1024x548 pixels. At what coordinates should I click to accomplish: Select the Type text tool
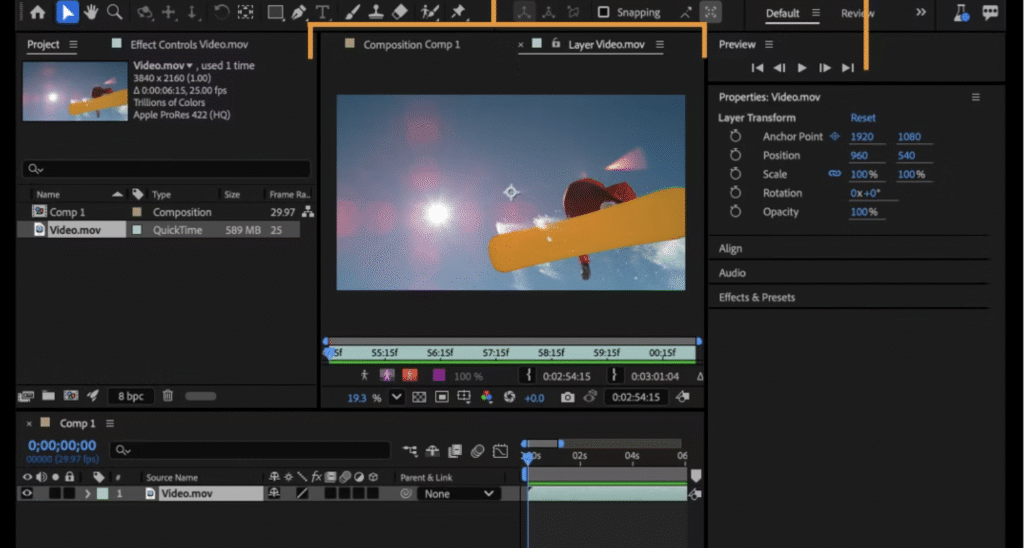323,12
